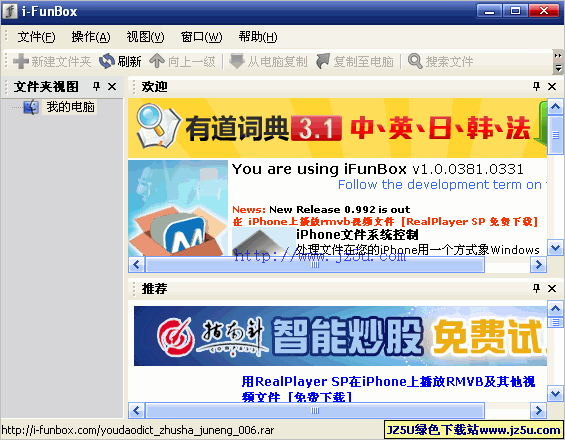565x440 pixels.
Task: Open the 窗口(W) menu
Action: [x=201, y=37]
